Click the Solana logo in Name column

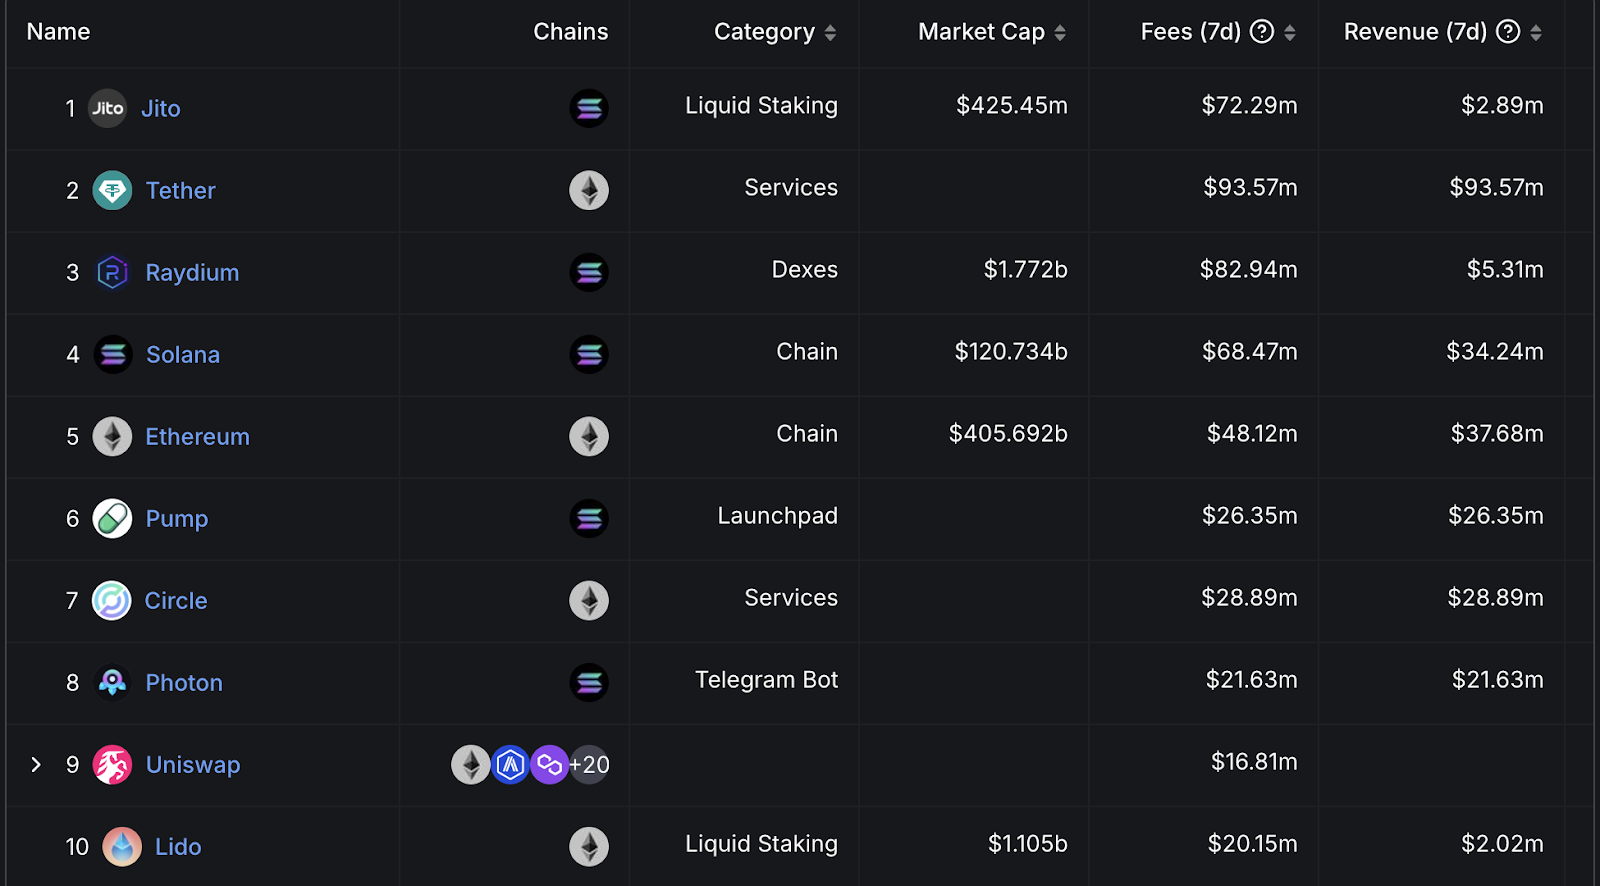(x=113, y=354)
